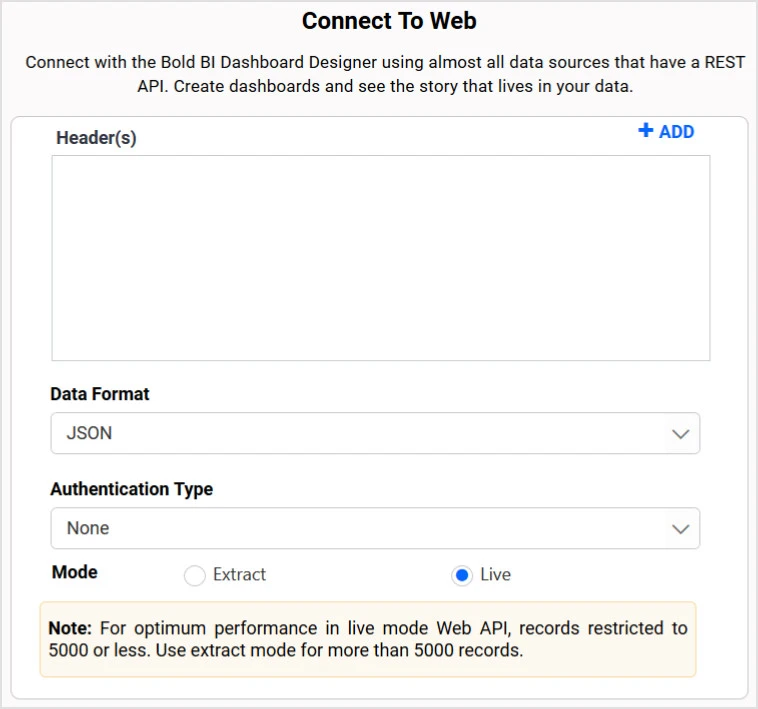
Task: Click the live mode performance Note box
Action: coord(368,639)
